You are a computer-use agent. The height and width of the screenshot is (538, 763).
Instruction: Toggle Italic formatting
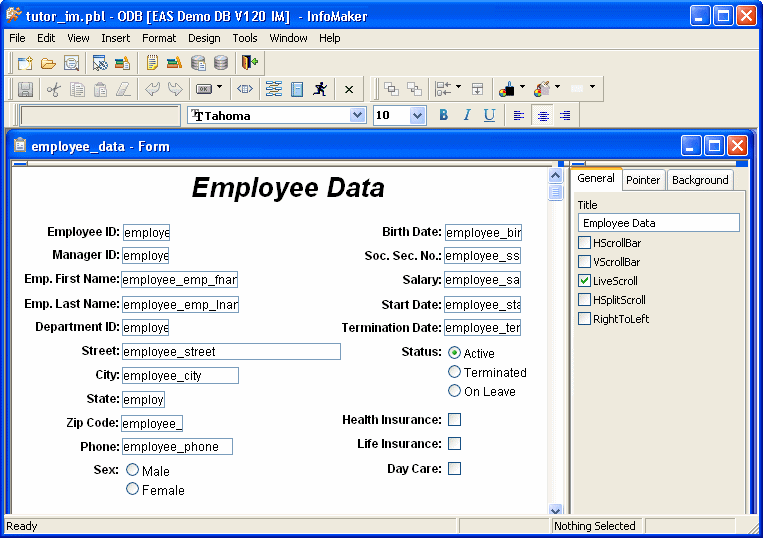point(467,115)
